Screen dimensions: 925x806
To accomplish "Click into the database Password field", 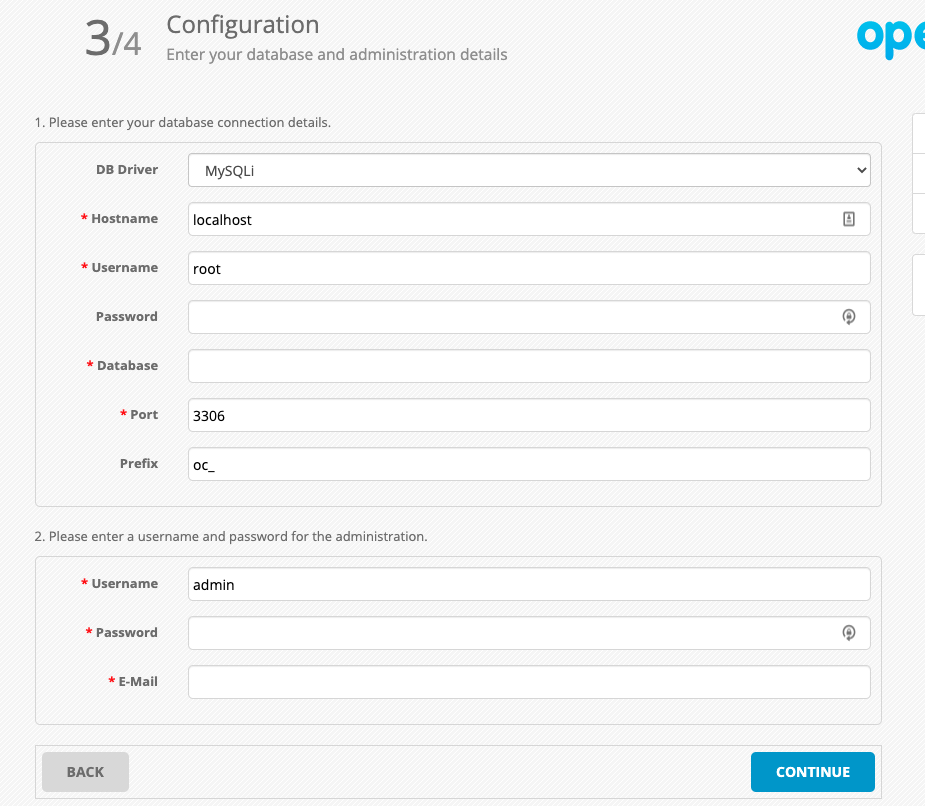I will (510, 317).
